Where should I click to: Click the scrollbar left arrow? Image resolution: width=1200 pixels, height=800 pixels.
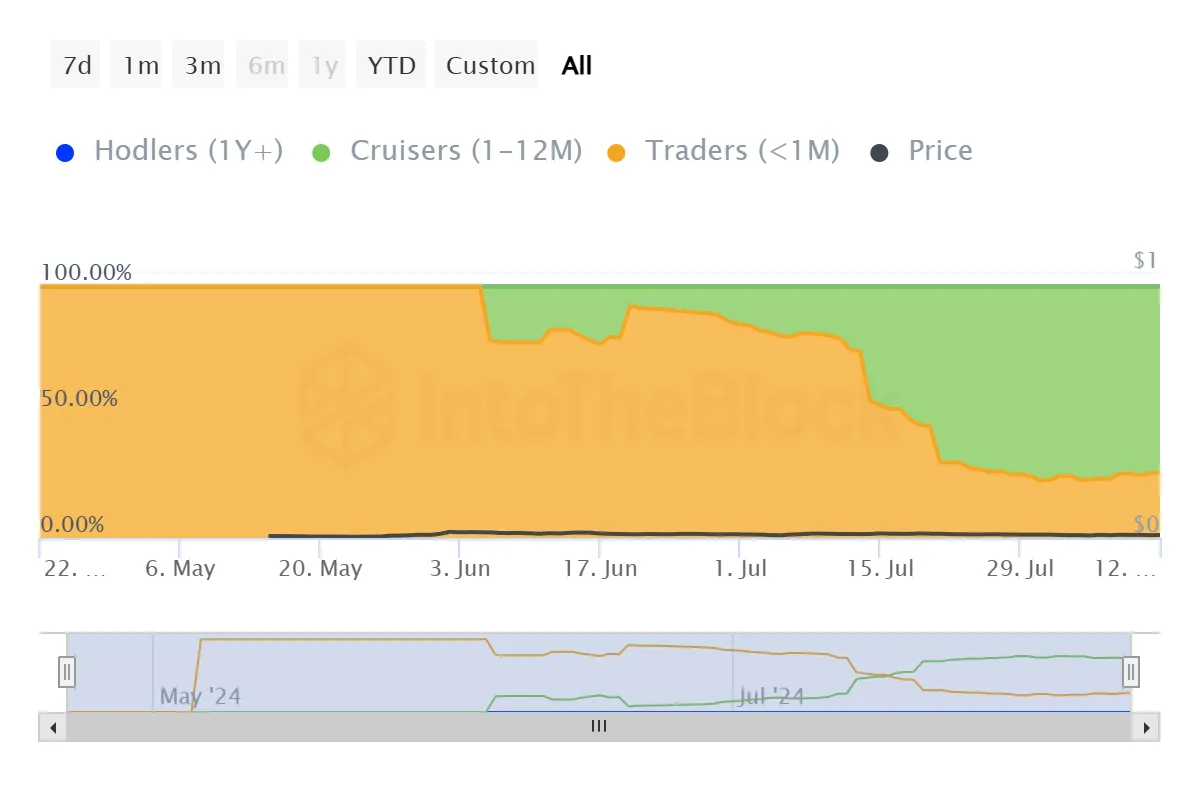click(x=53, y=727)
